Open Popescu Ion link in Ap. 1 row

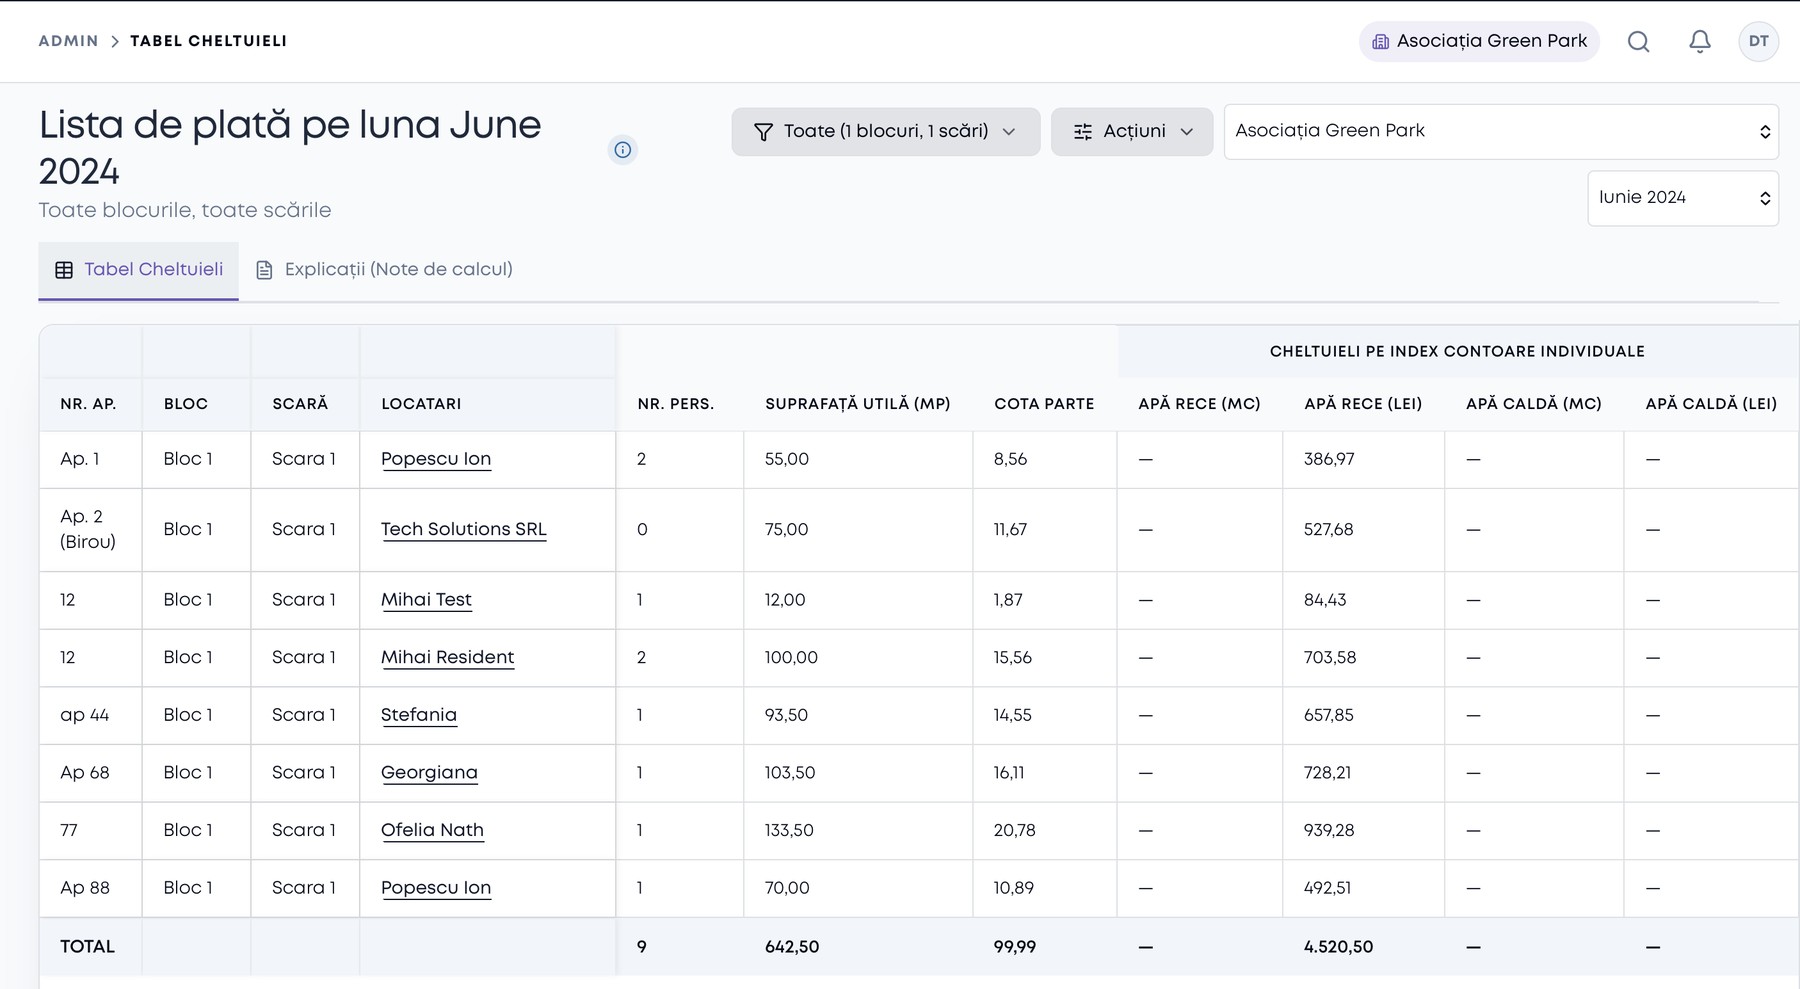[436, 459]
